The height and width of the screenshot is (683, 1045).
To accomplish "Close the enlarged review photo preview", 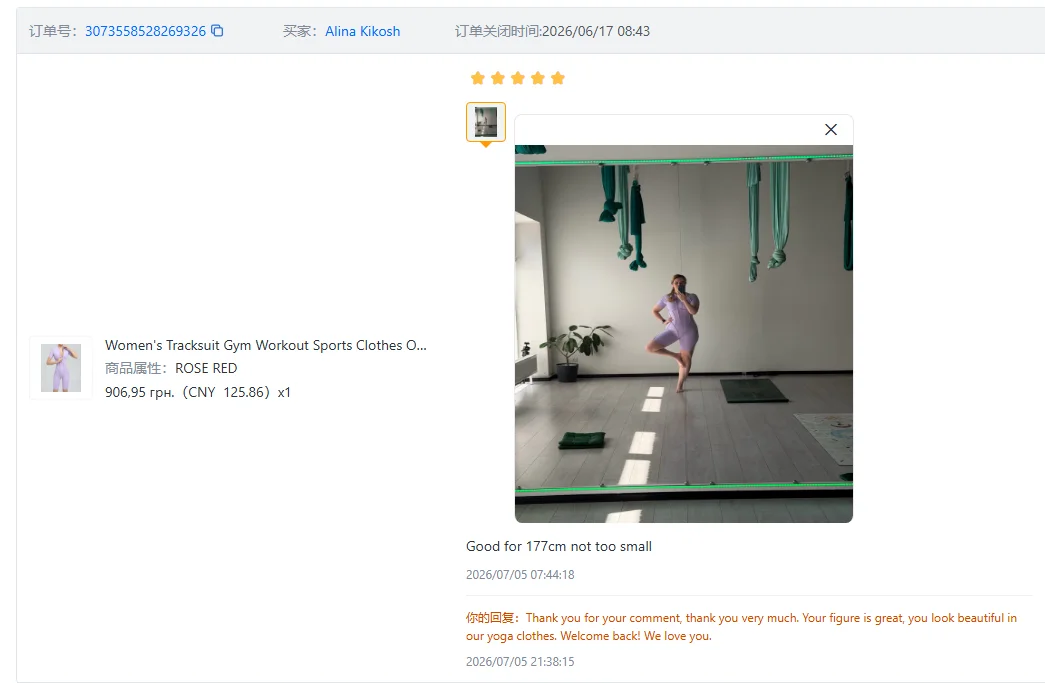I will click(x=830, y=129).
